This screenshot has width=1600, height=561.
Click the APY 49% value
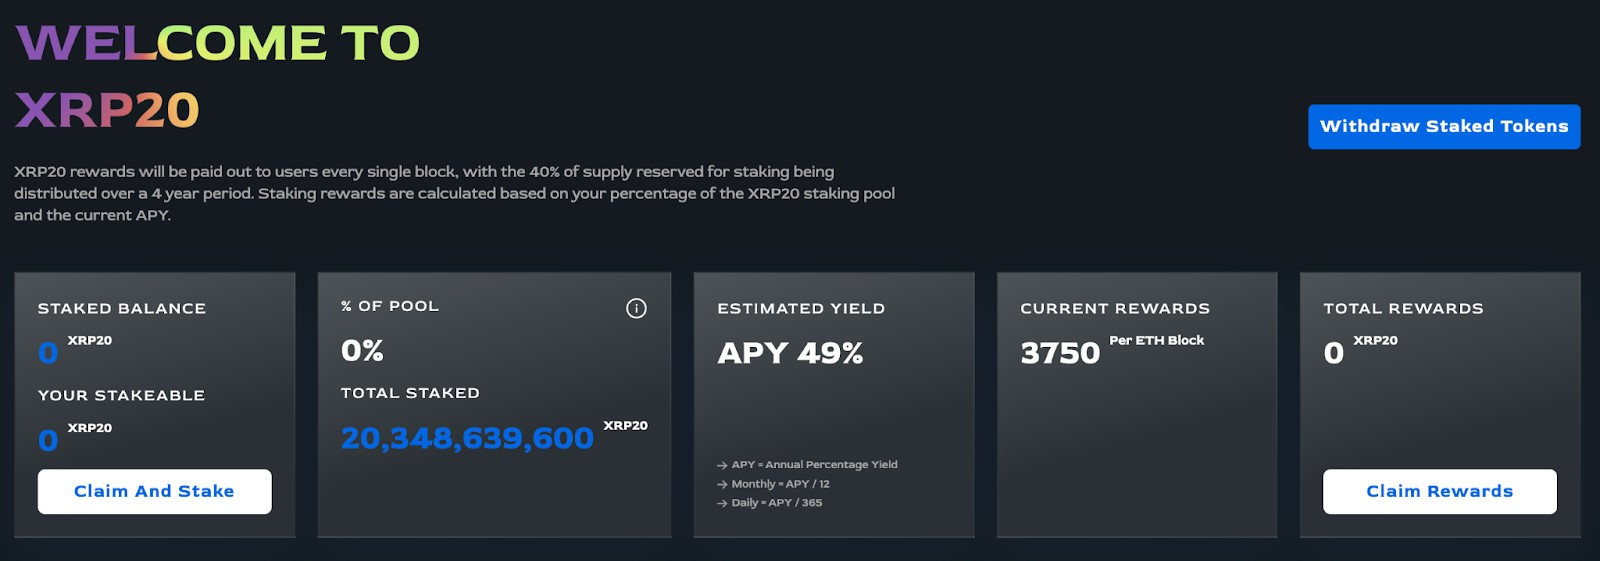[790, 353]
